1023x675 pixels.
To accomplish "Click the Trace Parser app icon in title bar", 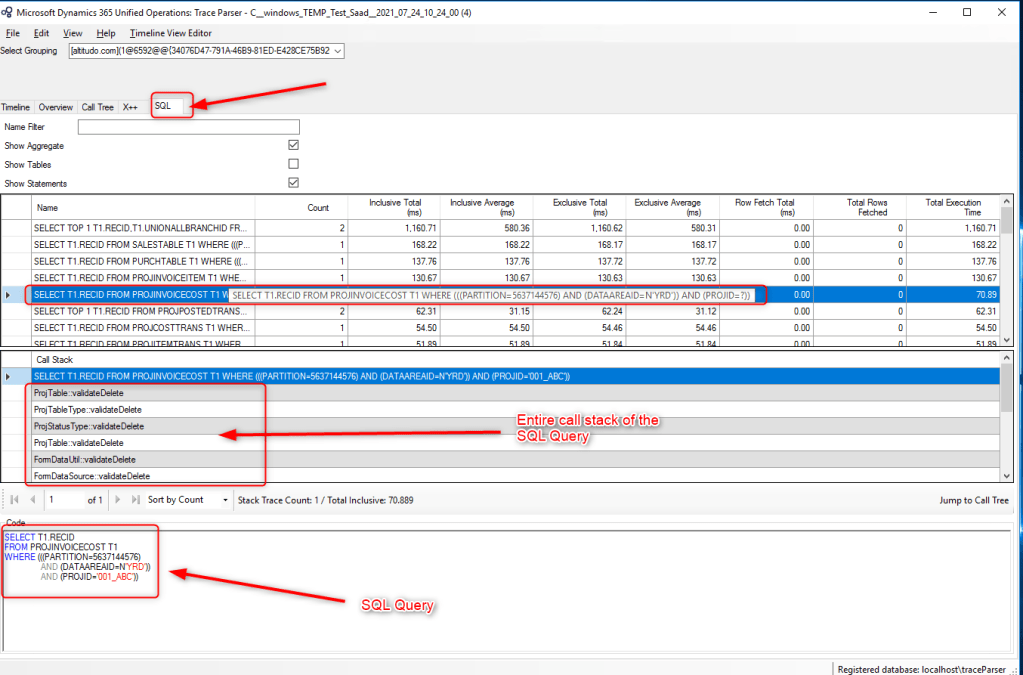I will click(9, 12).
